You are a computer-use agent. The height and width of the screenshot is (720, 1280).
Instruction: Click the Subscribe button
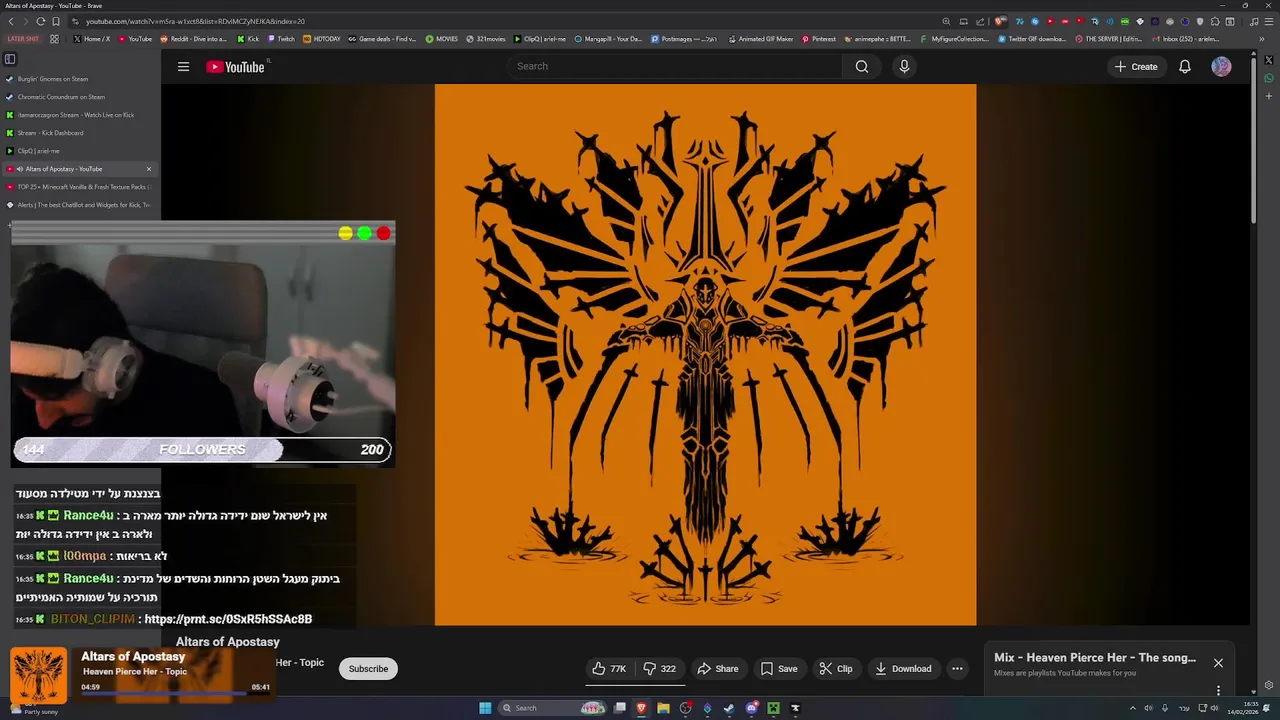[x=368, y=669]
